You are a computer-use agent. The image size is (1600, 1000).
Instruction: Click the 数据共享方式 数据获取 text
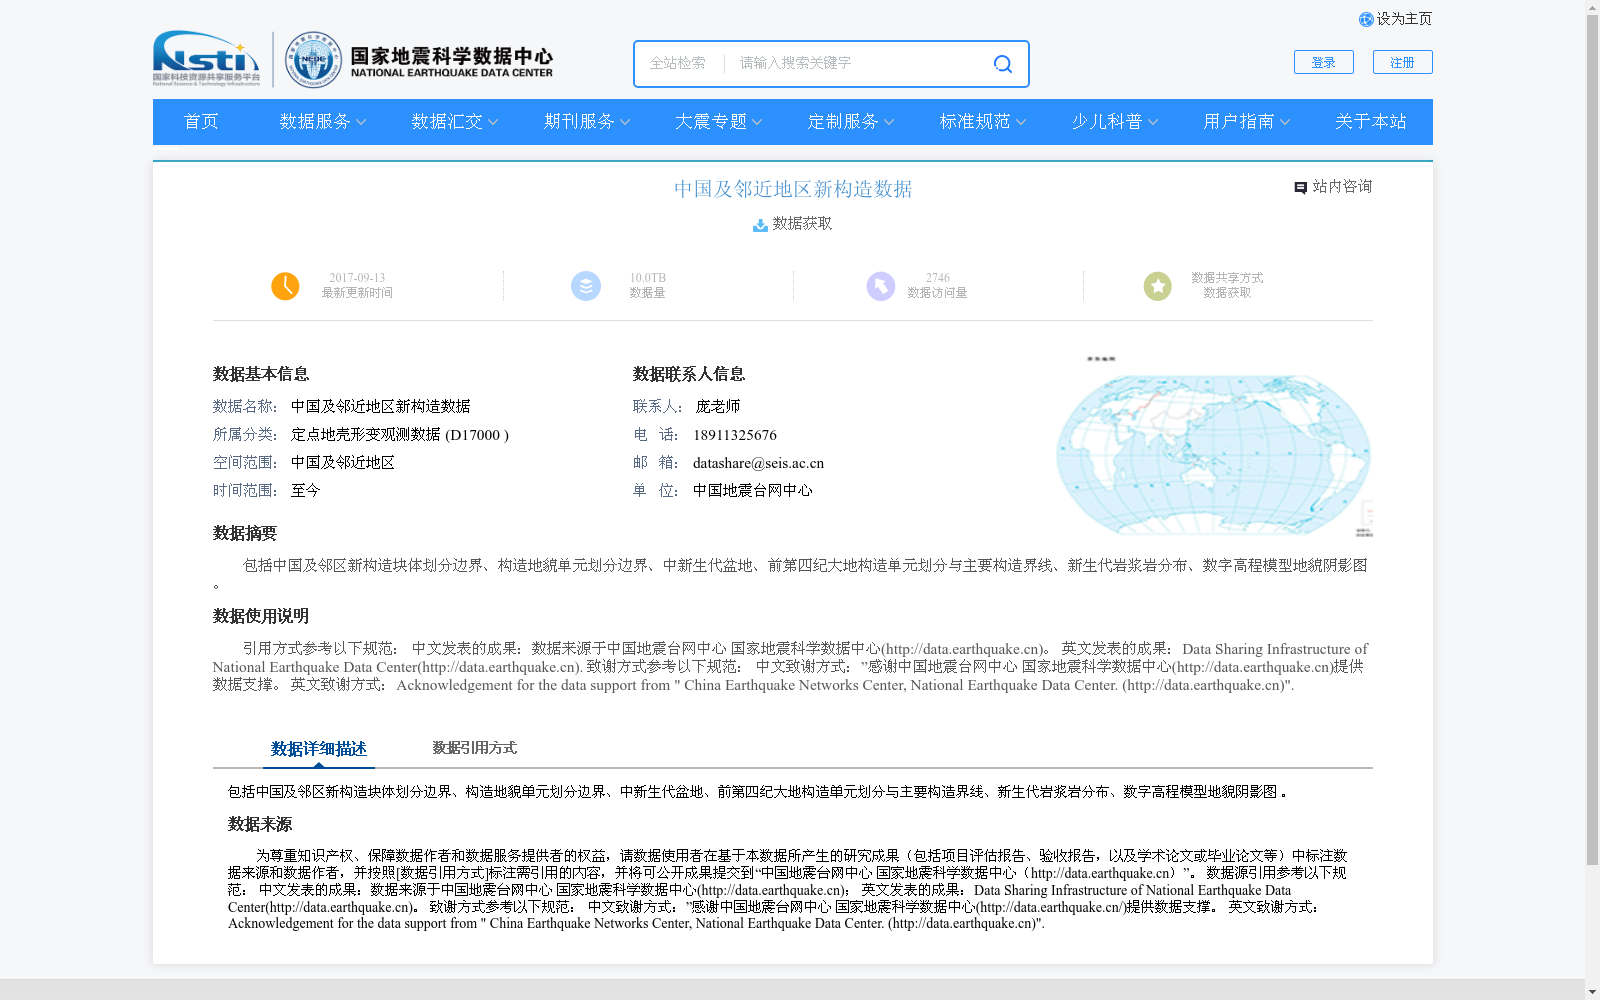(x=1227, y=285)
